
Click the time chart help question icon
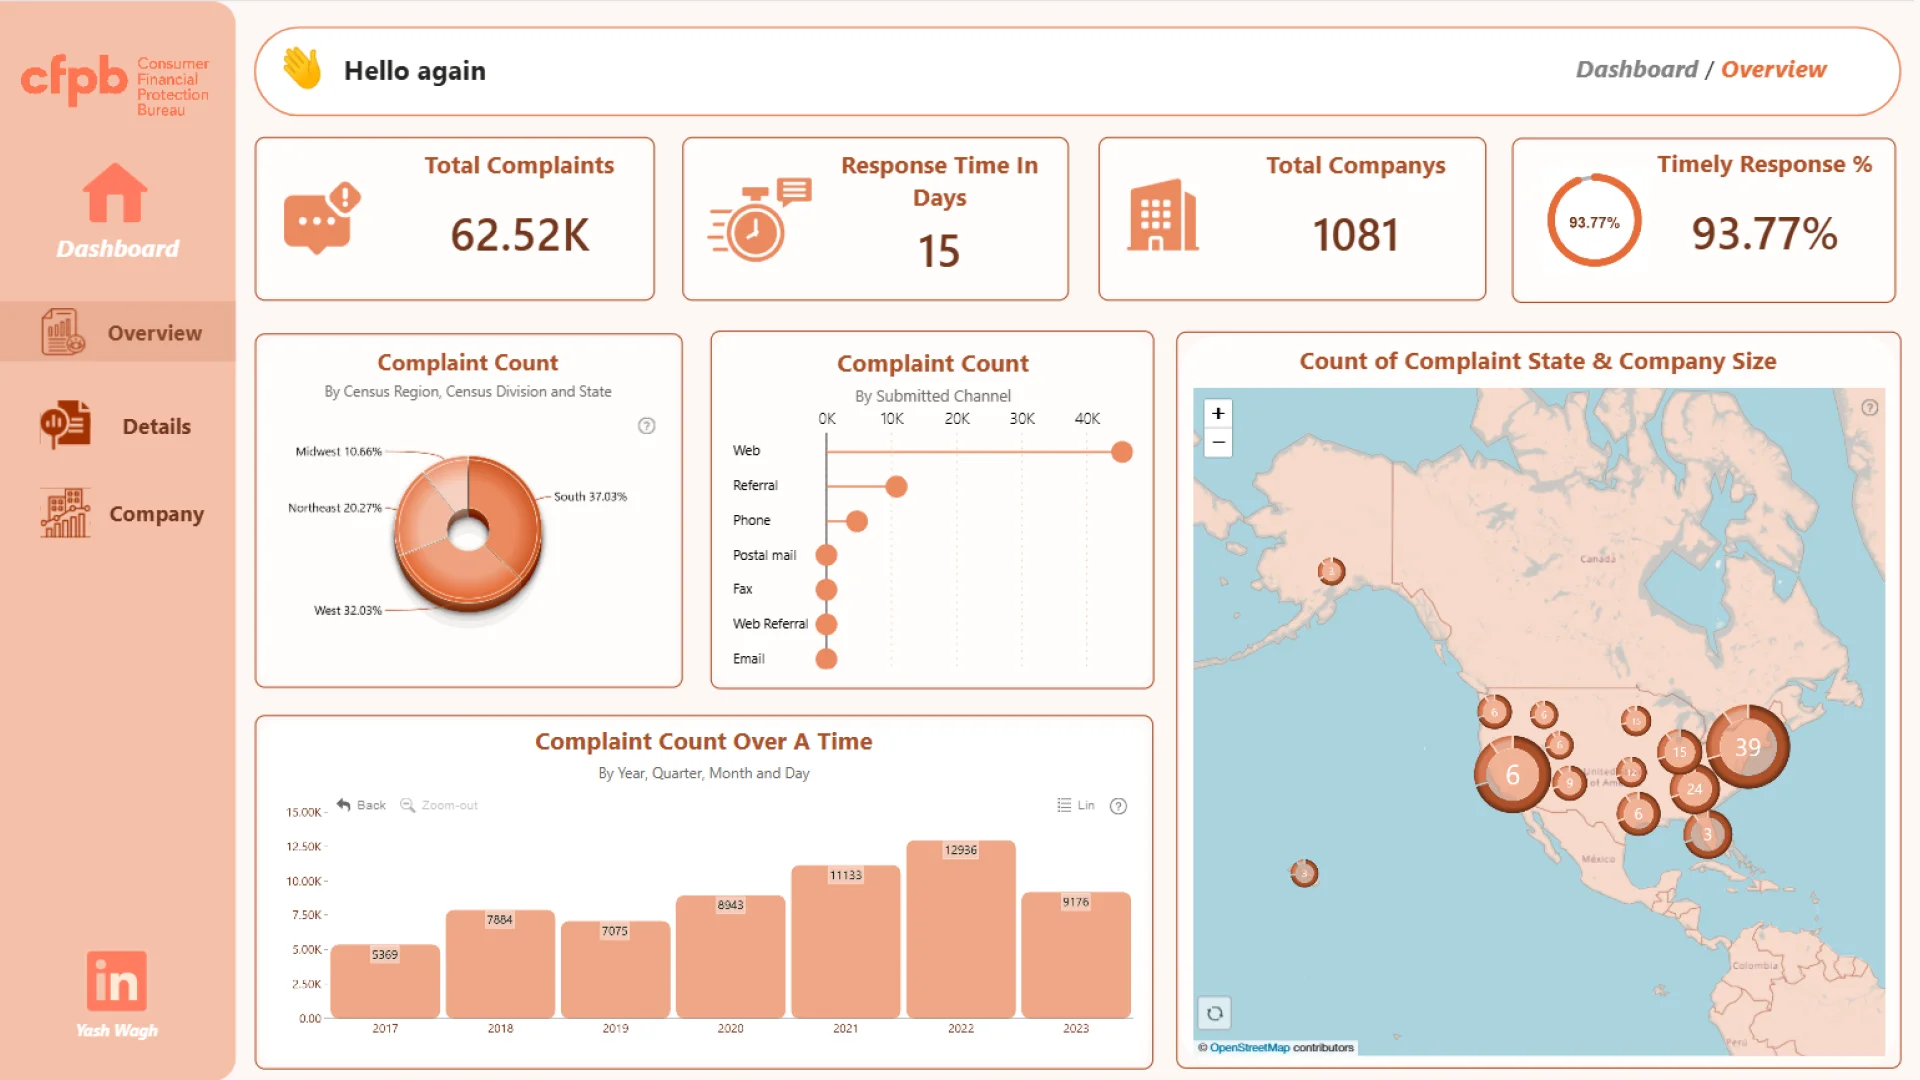coord(1118,806)
